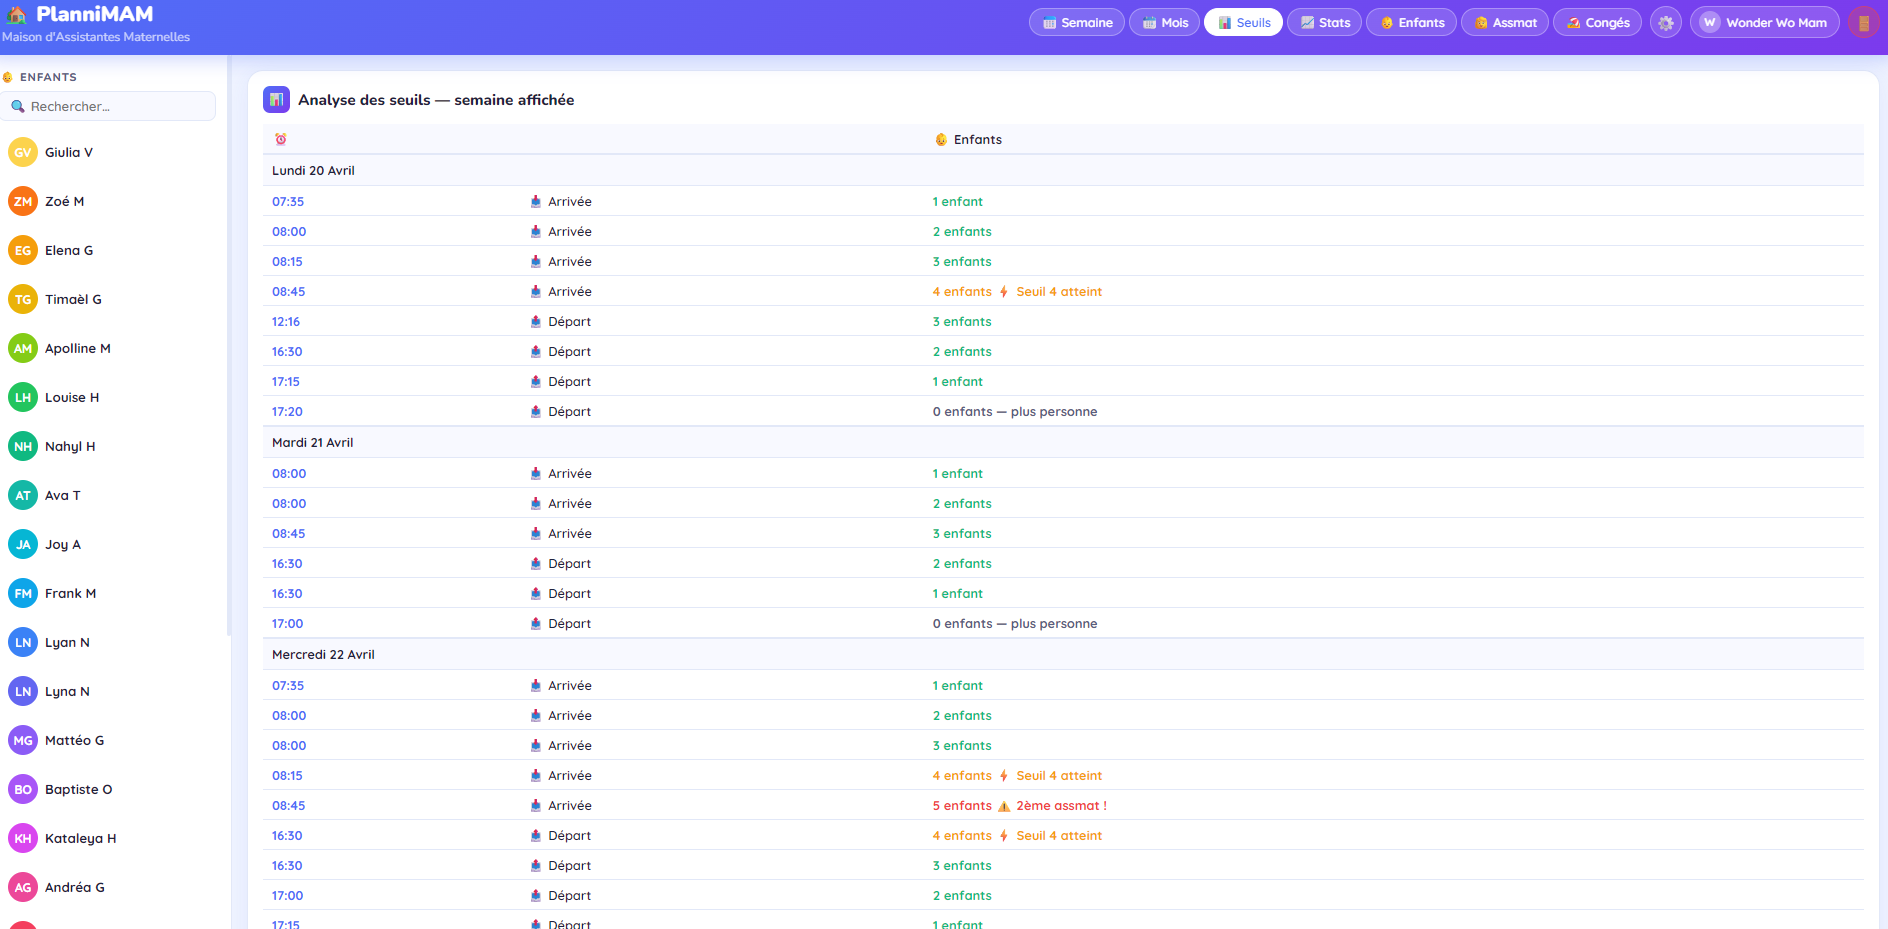Go to the Stats tab
This screenshot has width=1888, height=929.
pos(1324,22)
